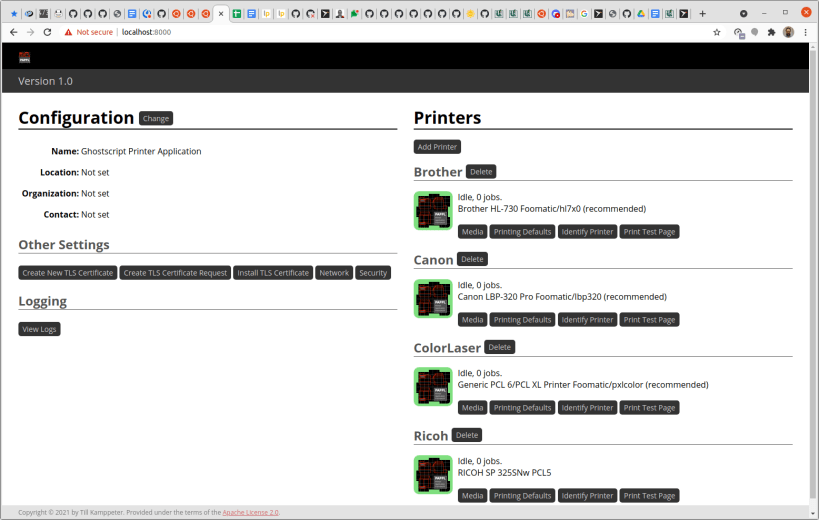This screenshot has width=819, height=520.
Task: Click the Version 1.0 text
Action: coord(45,81)
